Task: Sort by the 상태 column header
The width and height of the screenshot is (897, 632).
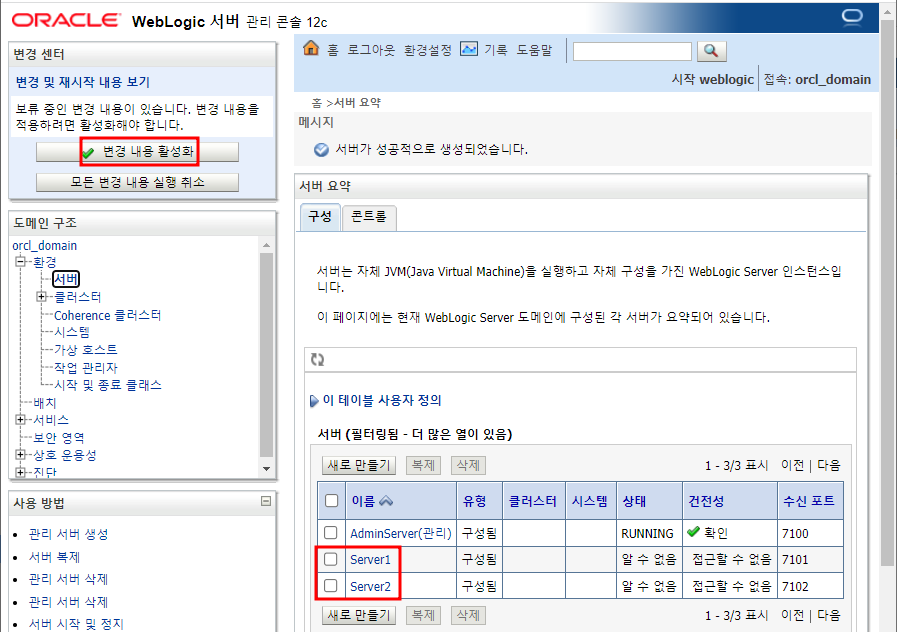Action: pos(634,501)
